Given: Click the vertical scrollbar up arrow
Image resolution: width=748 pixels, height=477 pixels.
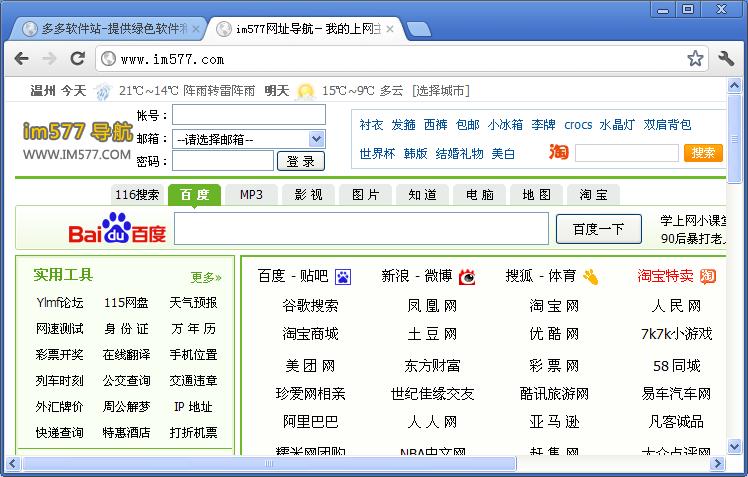Looking at the screenshot, I should [734, 86].
